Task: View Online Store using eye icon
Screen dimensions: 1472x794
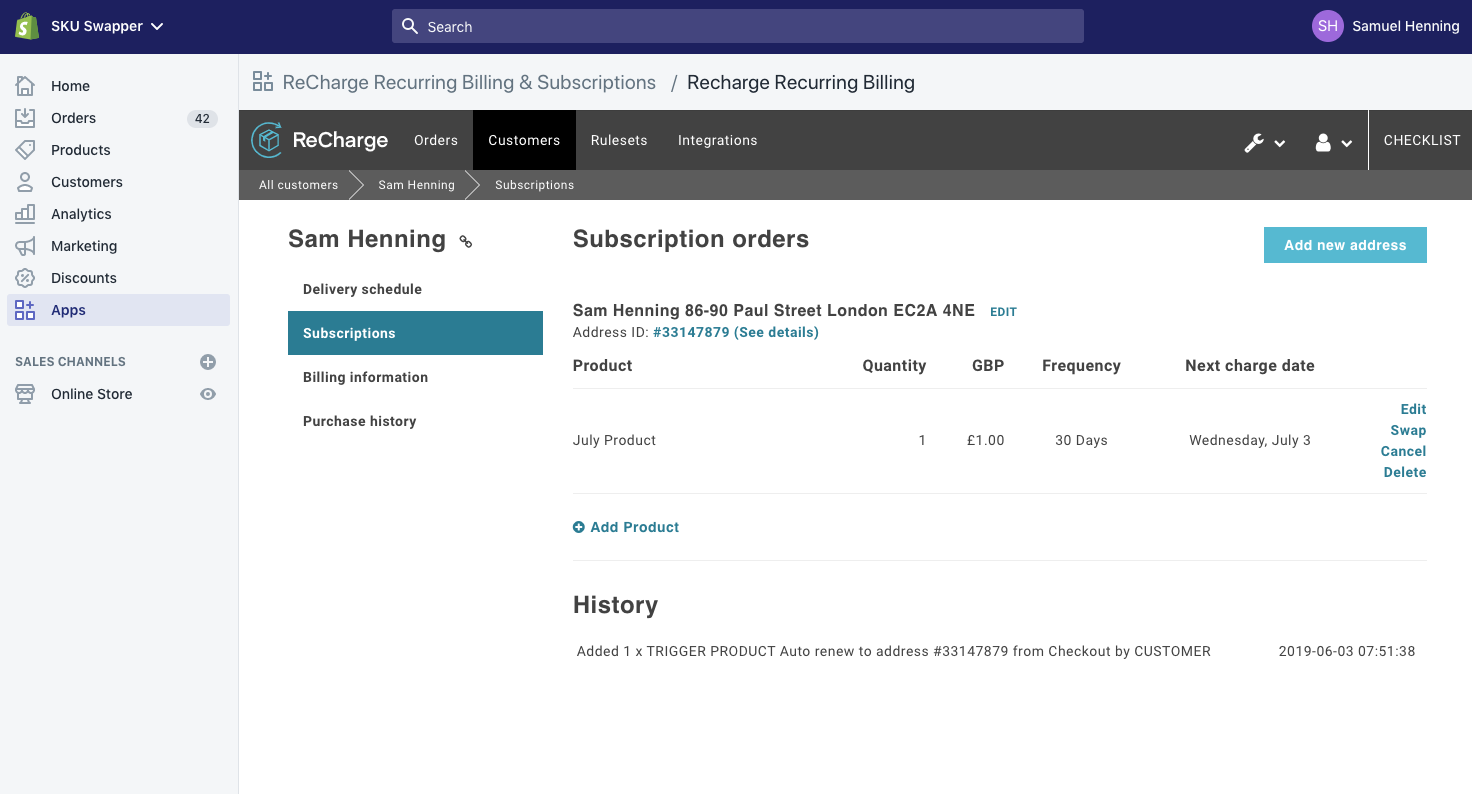Action: (x=208, y=394)
